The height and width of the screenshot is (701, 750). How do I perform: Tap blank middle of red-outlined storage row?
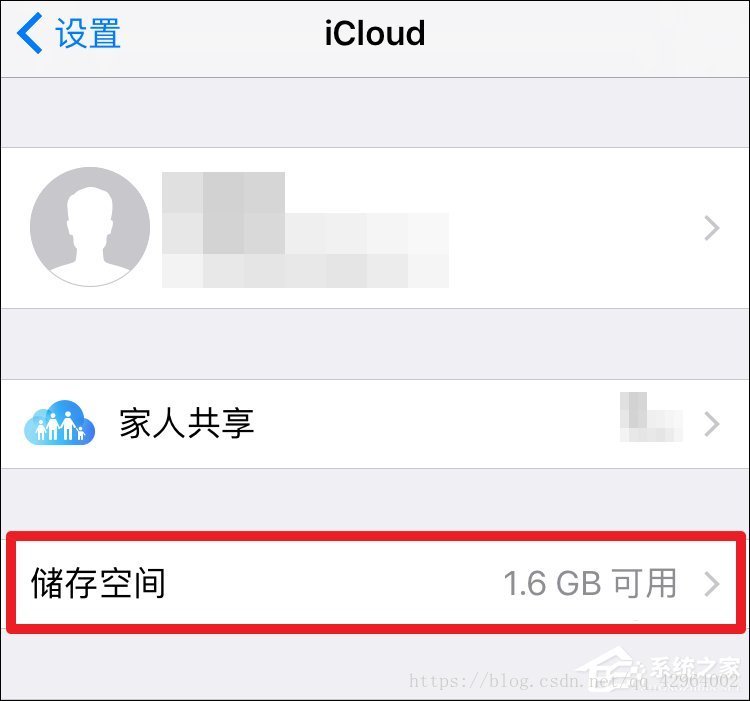click(x=335, y=583)
